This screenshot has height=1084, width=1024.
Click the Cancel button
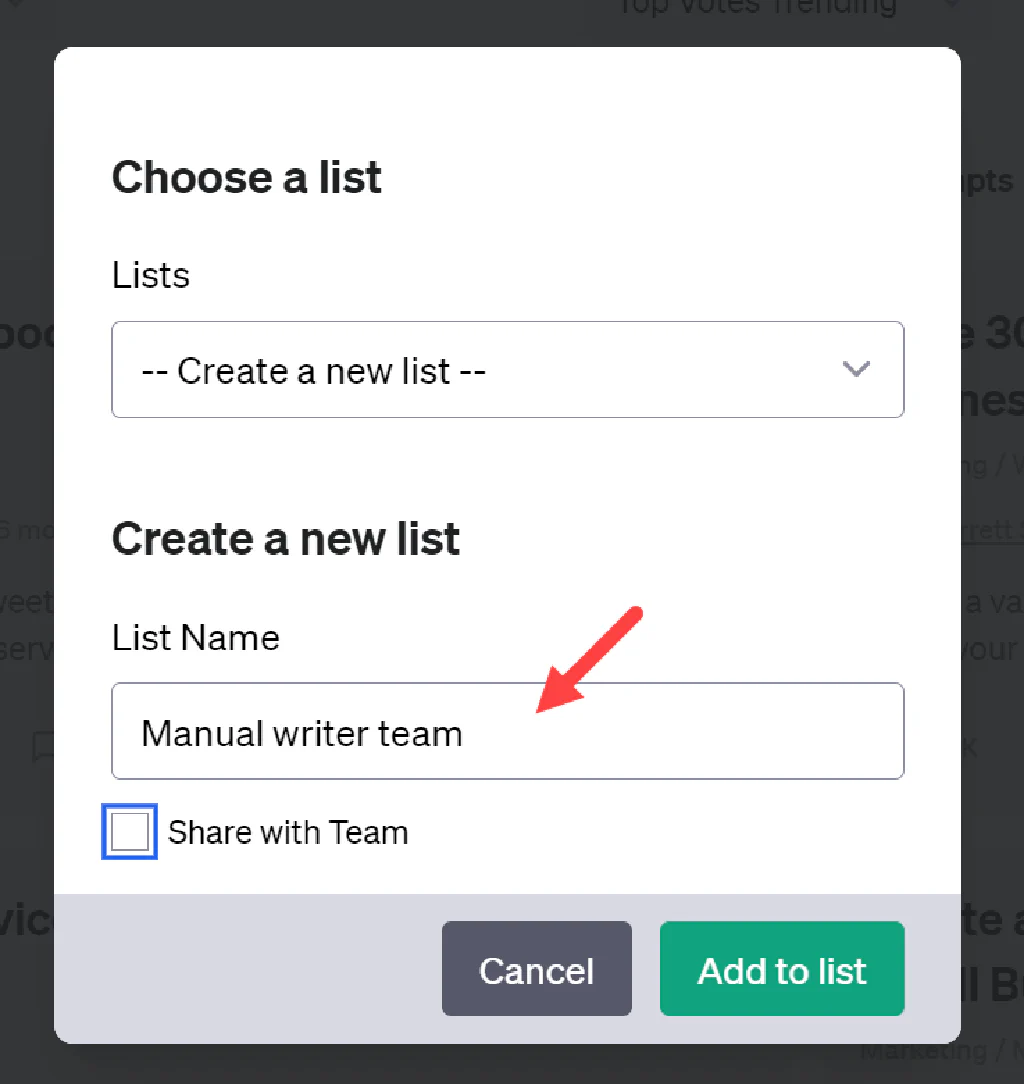pyautogui.click(x=537, y=969)
